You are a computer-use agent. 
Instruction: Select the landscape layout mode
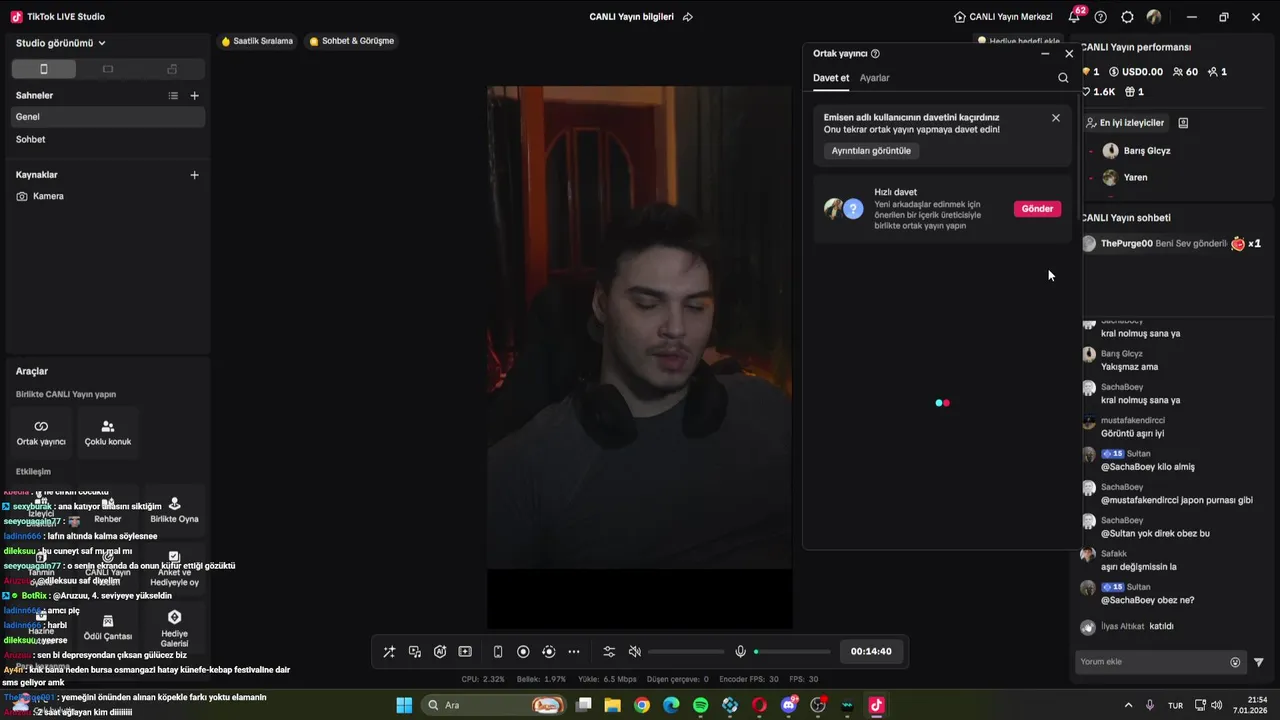[x=108, y=69]
